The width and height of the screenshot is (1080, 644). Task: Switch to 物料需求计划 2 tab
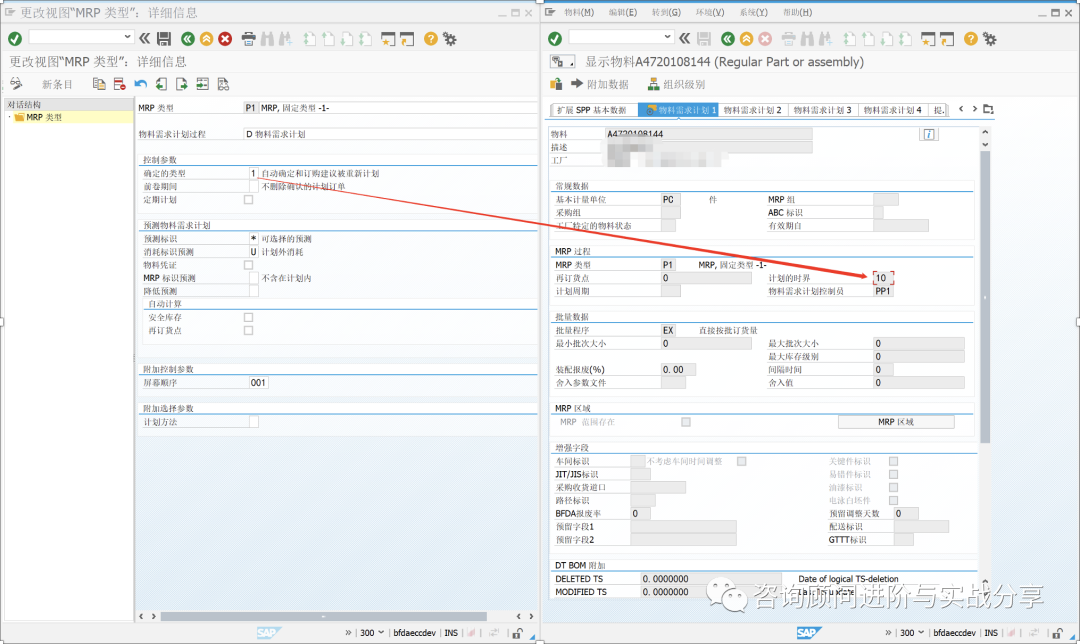(752, 110)
